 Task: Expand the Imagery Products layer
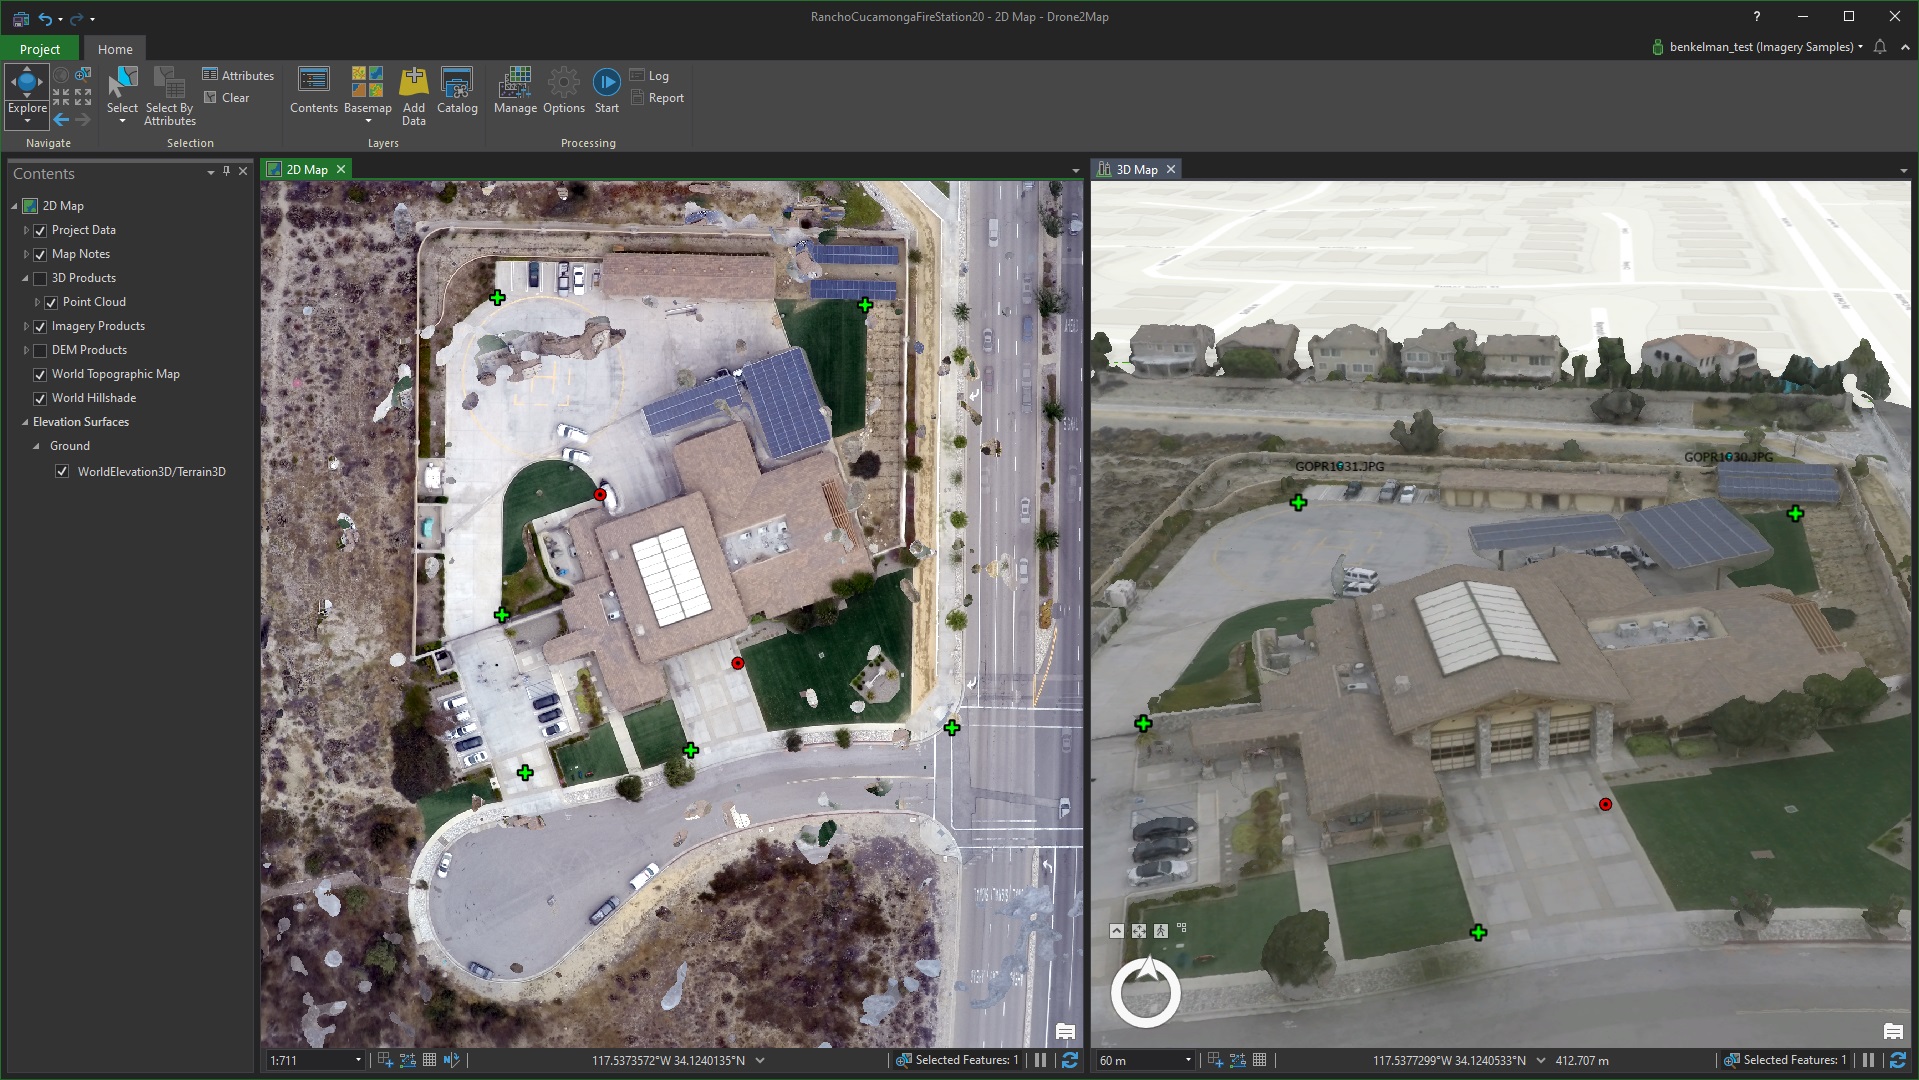[x=24, y=326]
